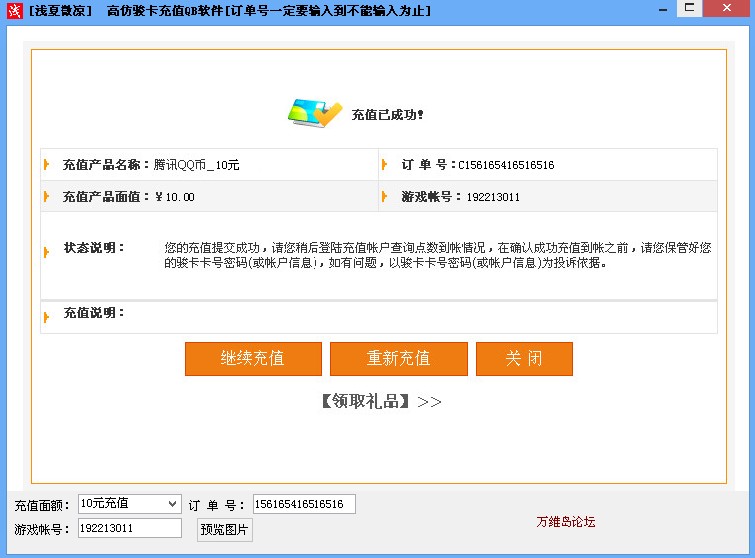The width and height of the screenshot is (755, 558).
Task: Open the 【领取礼品】>> link
Action: pyautogui.click(x=381, y=401)
